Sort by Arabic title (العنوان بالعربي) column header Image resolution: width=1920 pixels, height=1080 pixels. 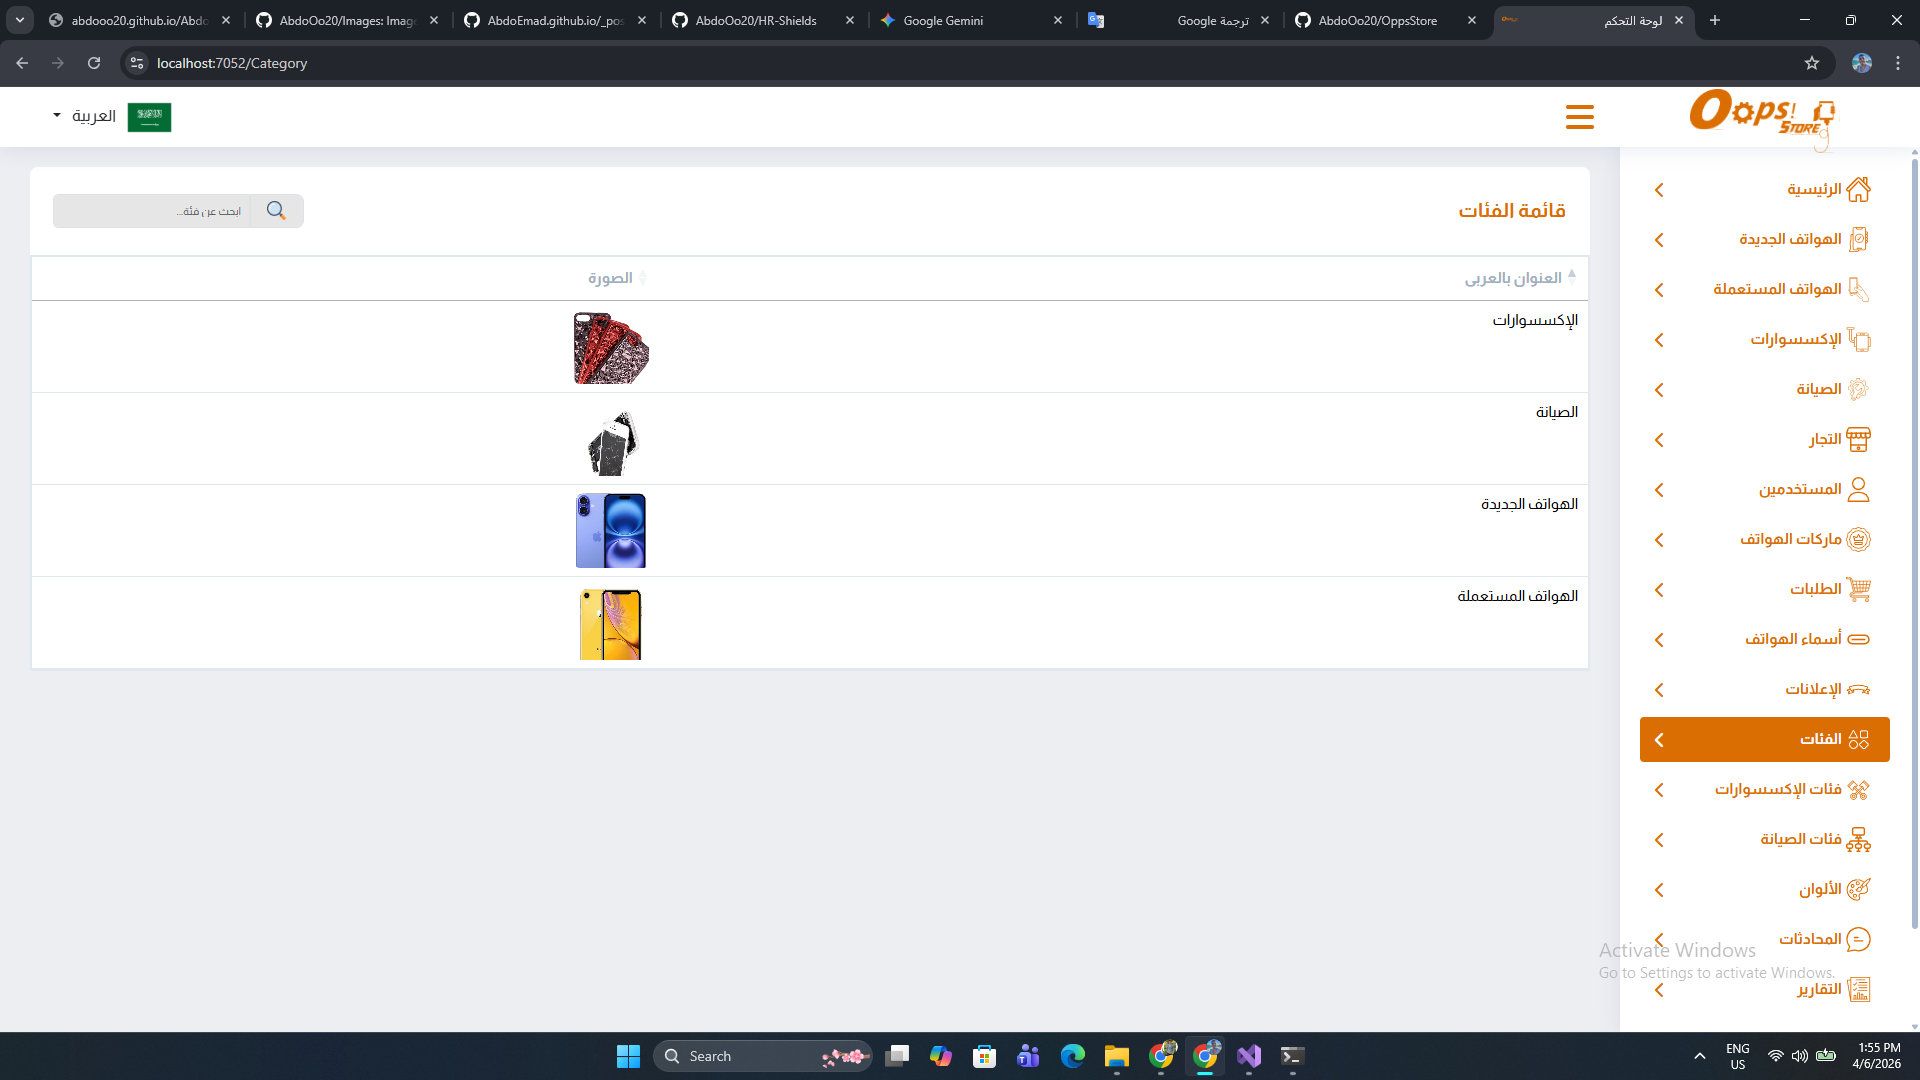tap(1513, 278)
